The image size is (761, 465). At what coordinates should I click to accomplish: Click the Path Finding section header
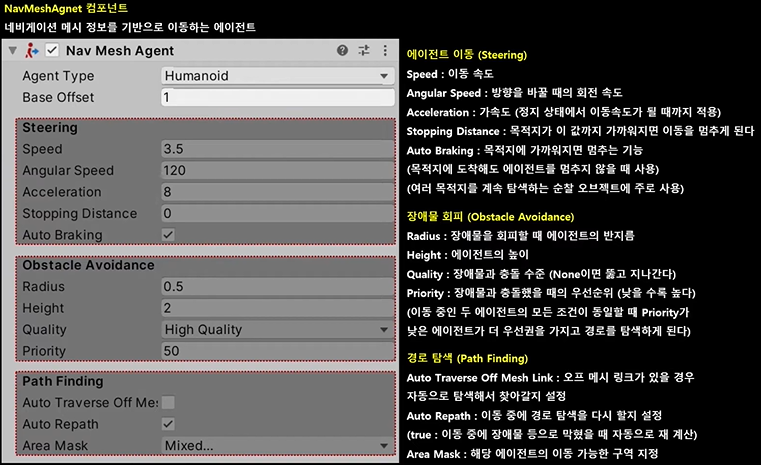63,382
